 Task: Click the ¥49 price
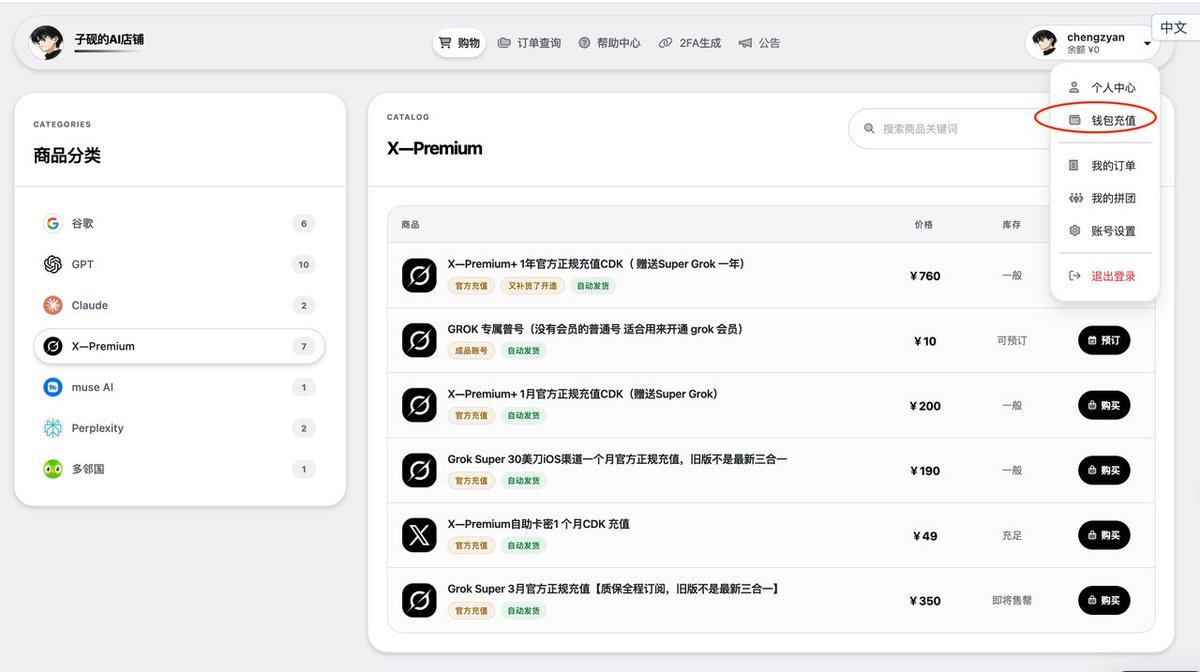pyautogui.click(x=925, y=536)
